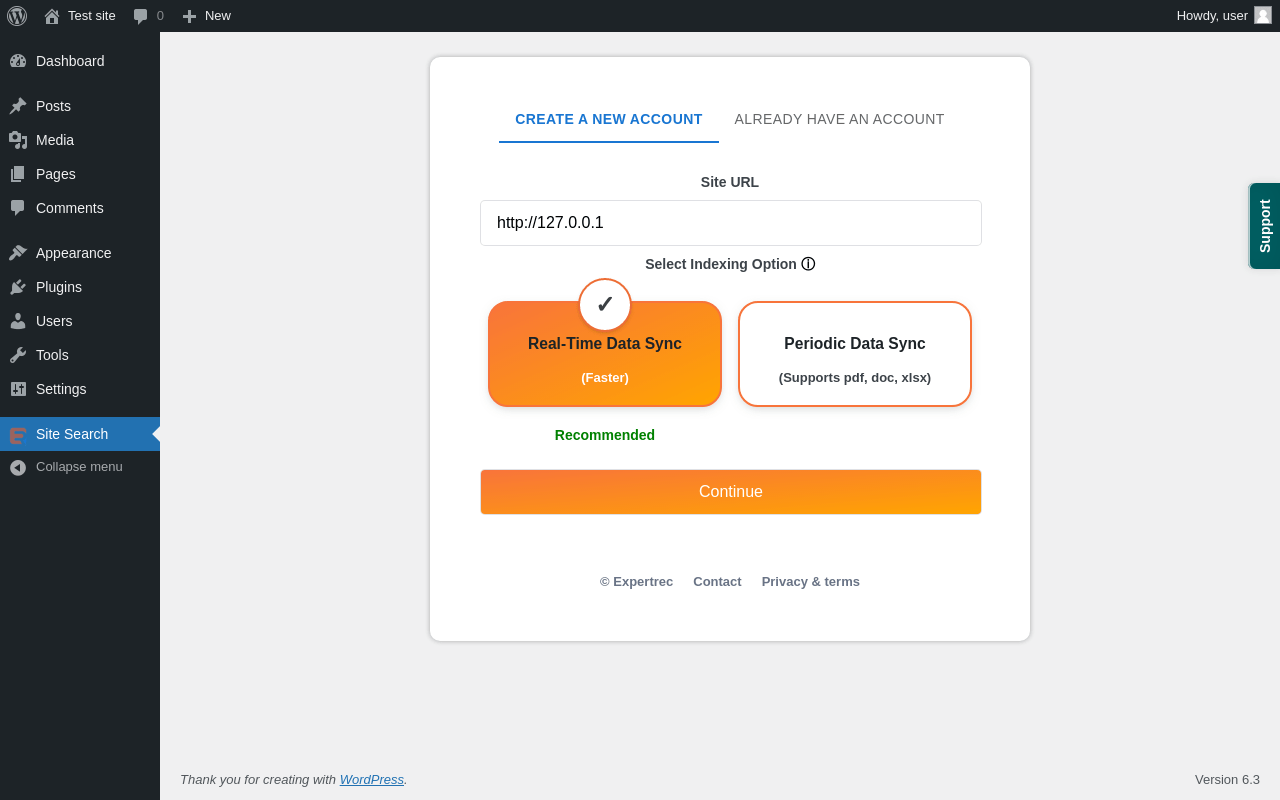Select Periodic Data Sync option
The width and height of the screenshot is (1280, 800).
tap(855, 354)
